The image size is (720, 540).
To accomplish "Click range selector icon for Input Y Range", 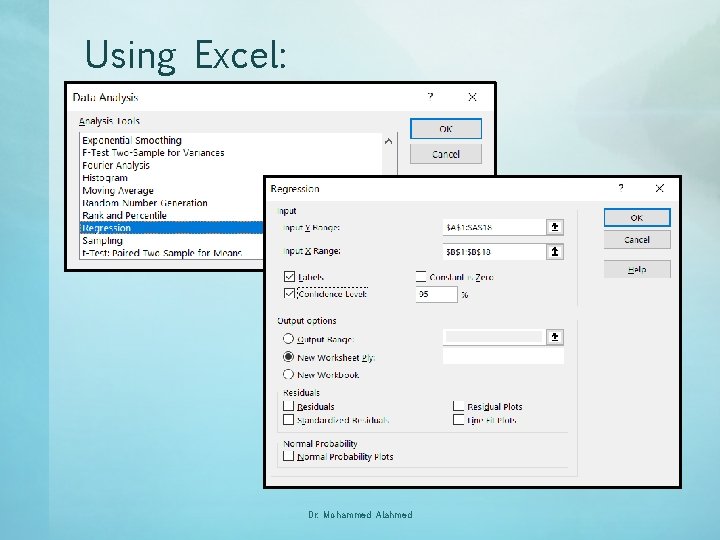I will (x=555, y=227).
